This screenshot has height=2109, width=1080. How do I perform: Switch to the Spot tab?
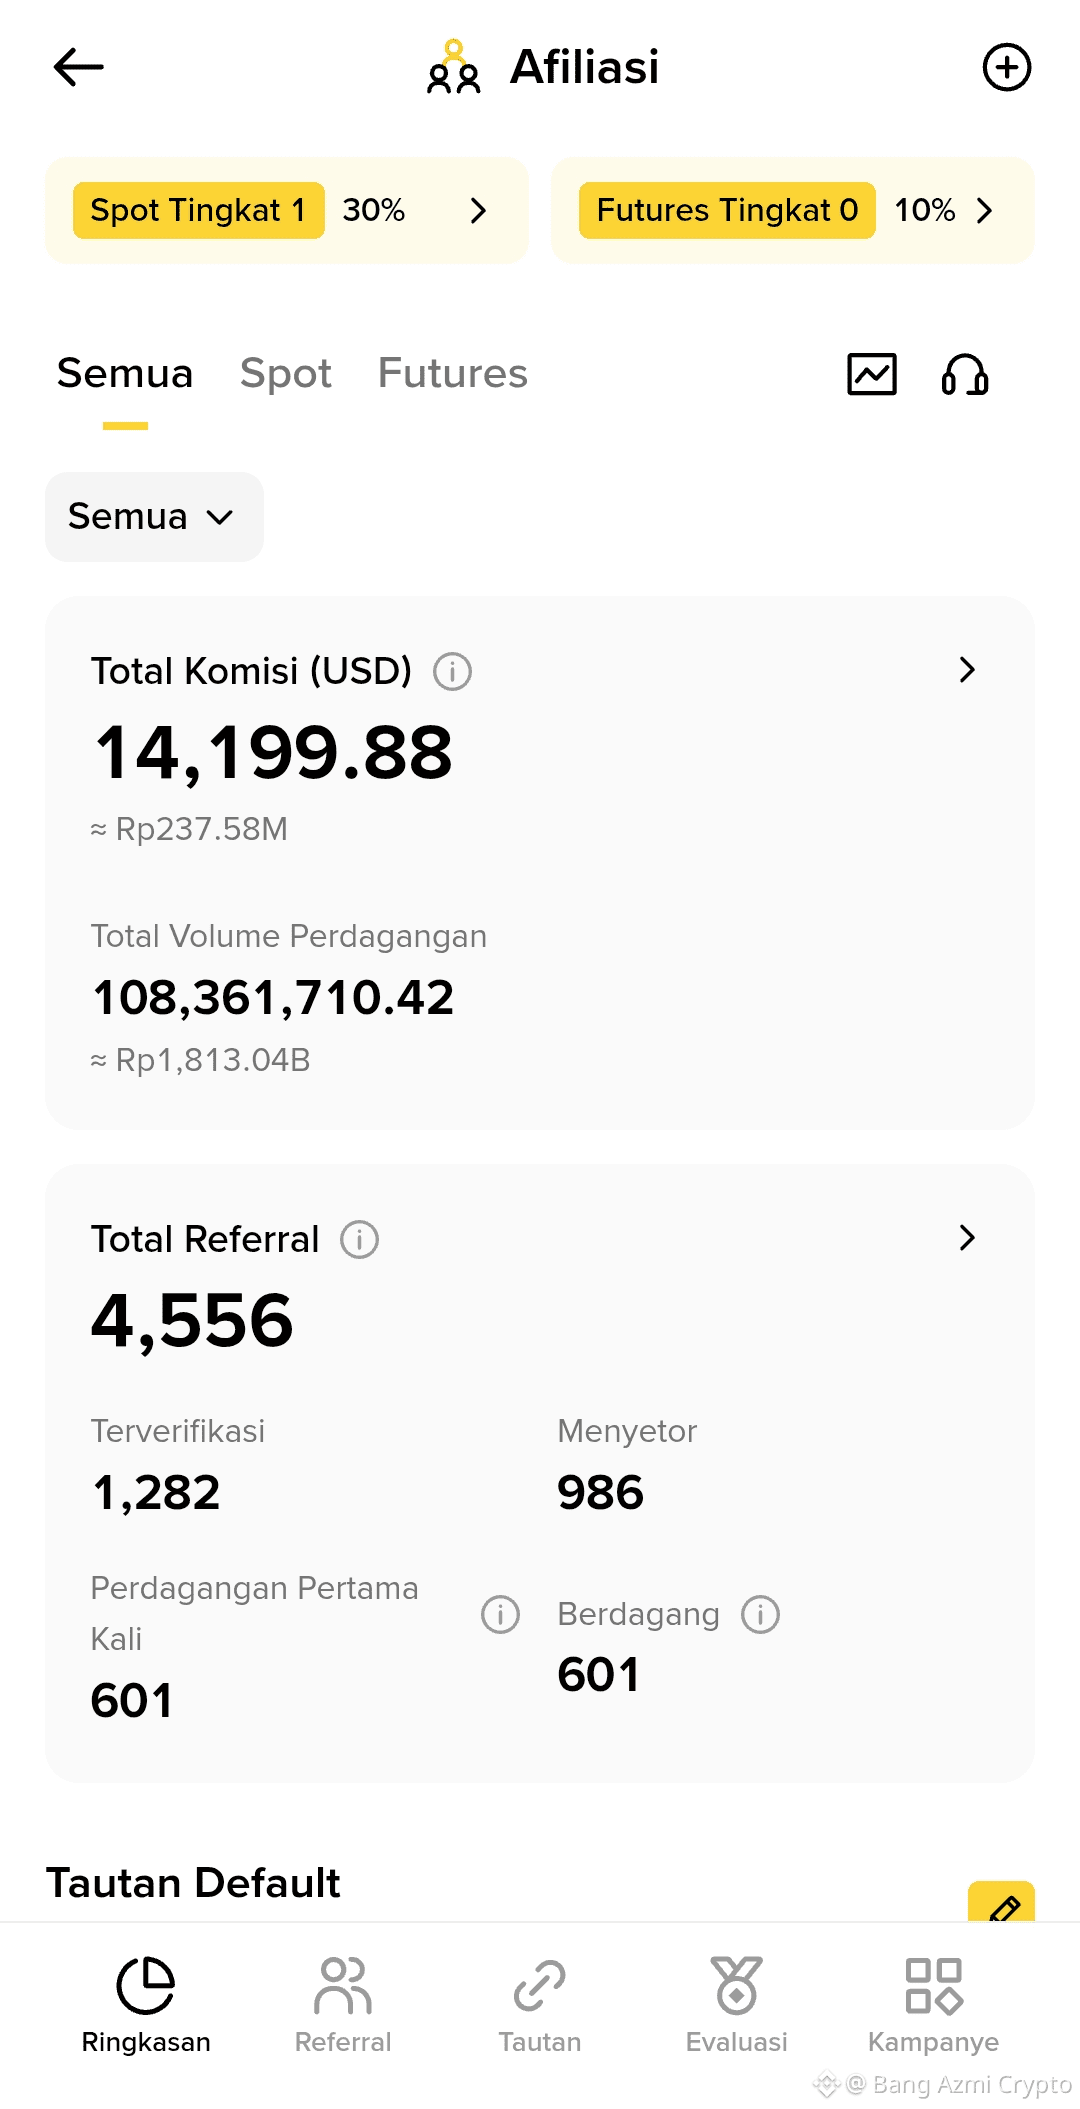pos(286,373)
